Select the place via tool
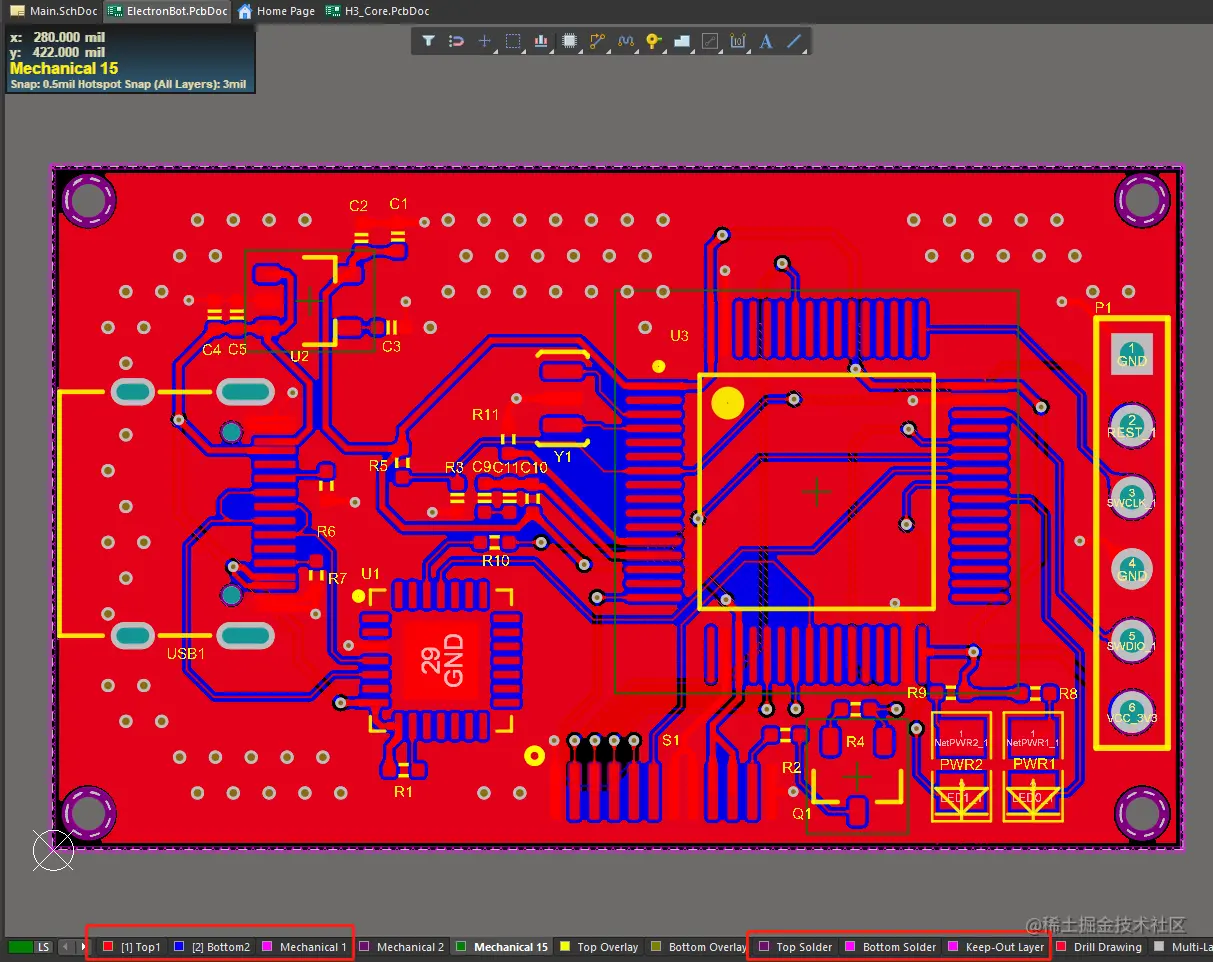1213x962 pixels. click(x=654, y=41)
